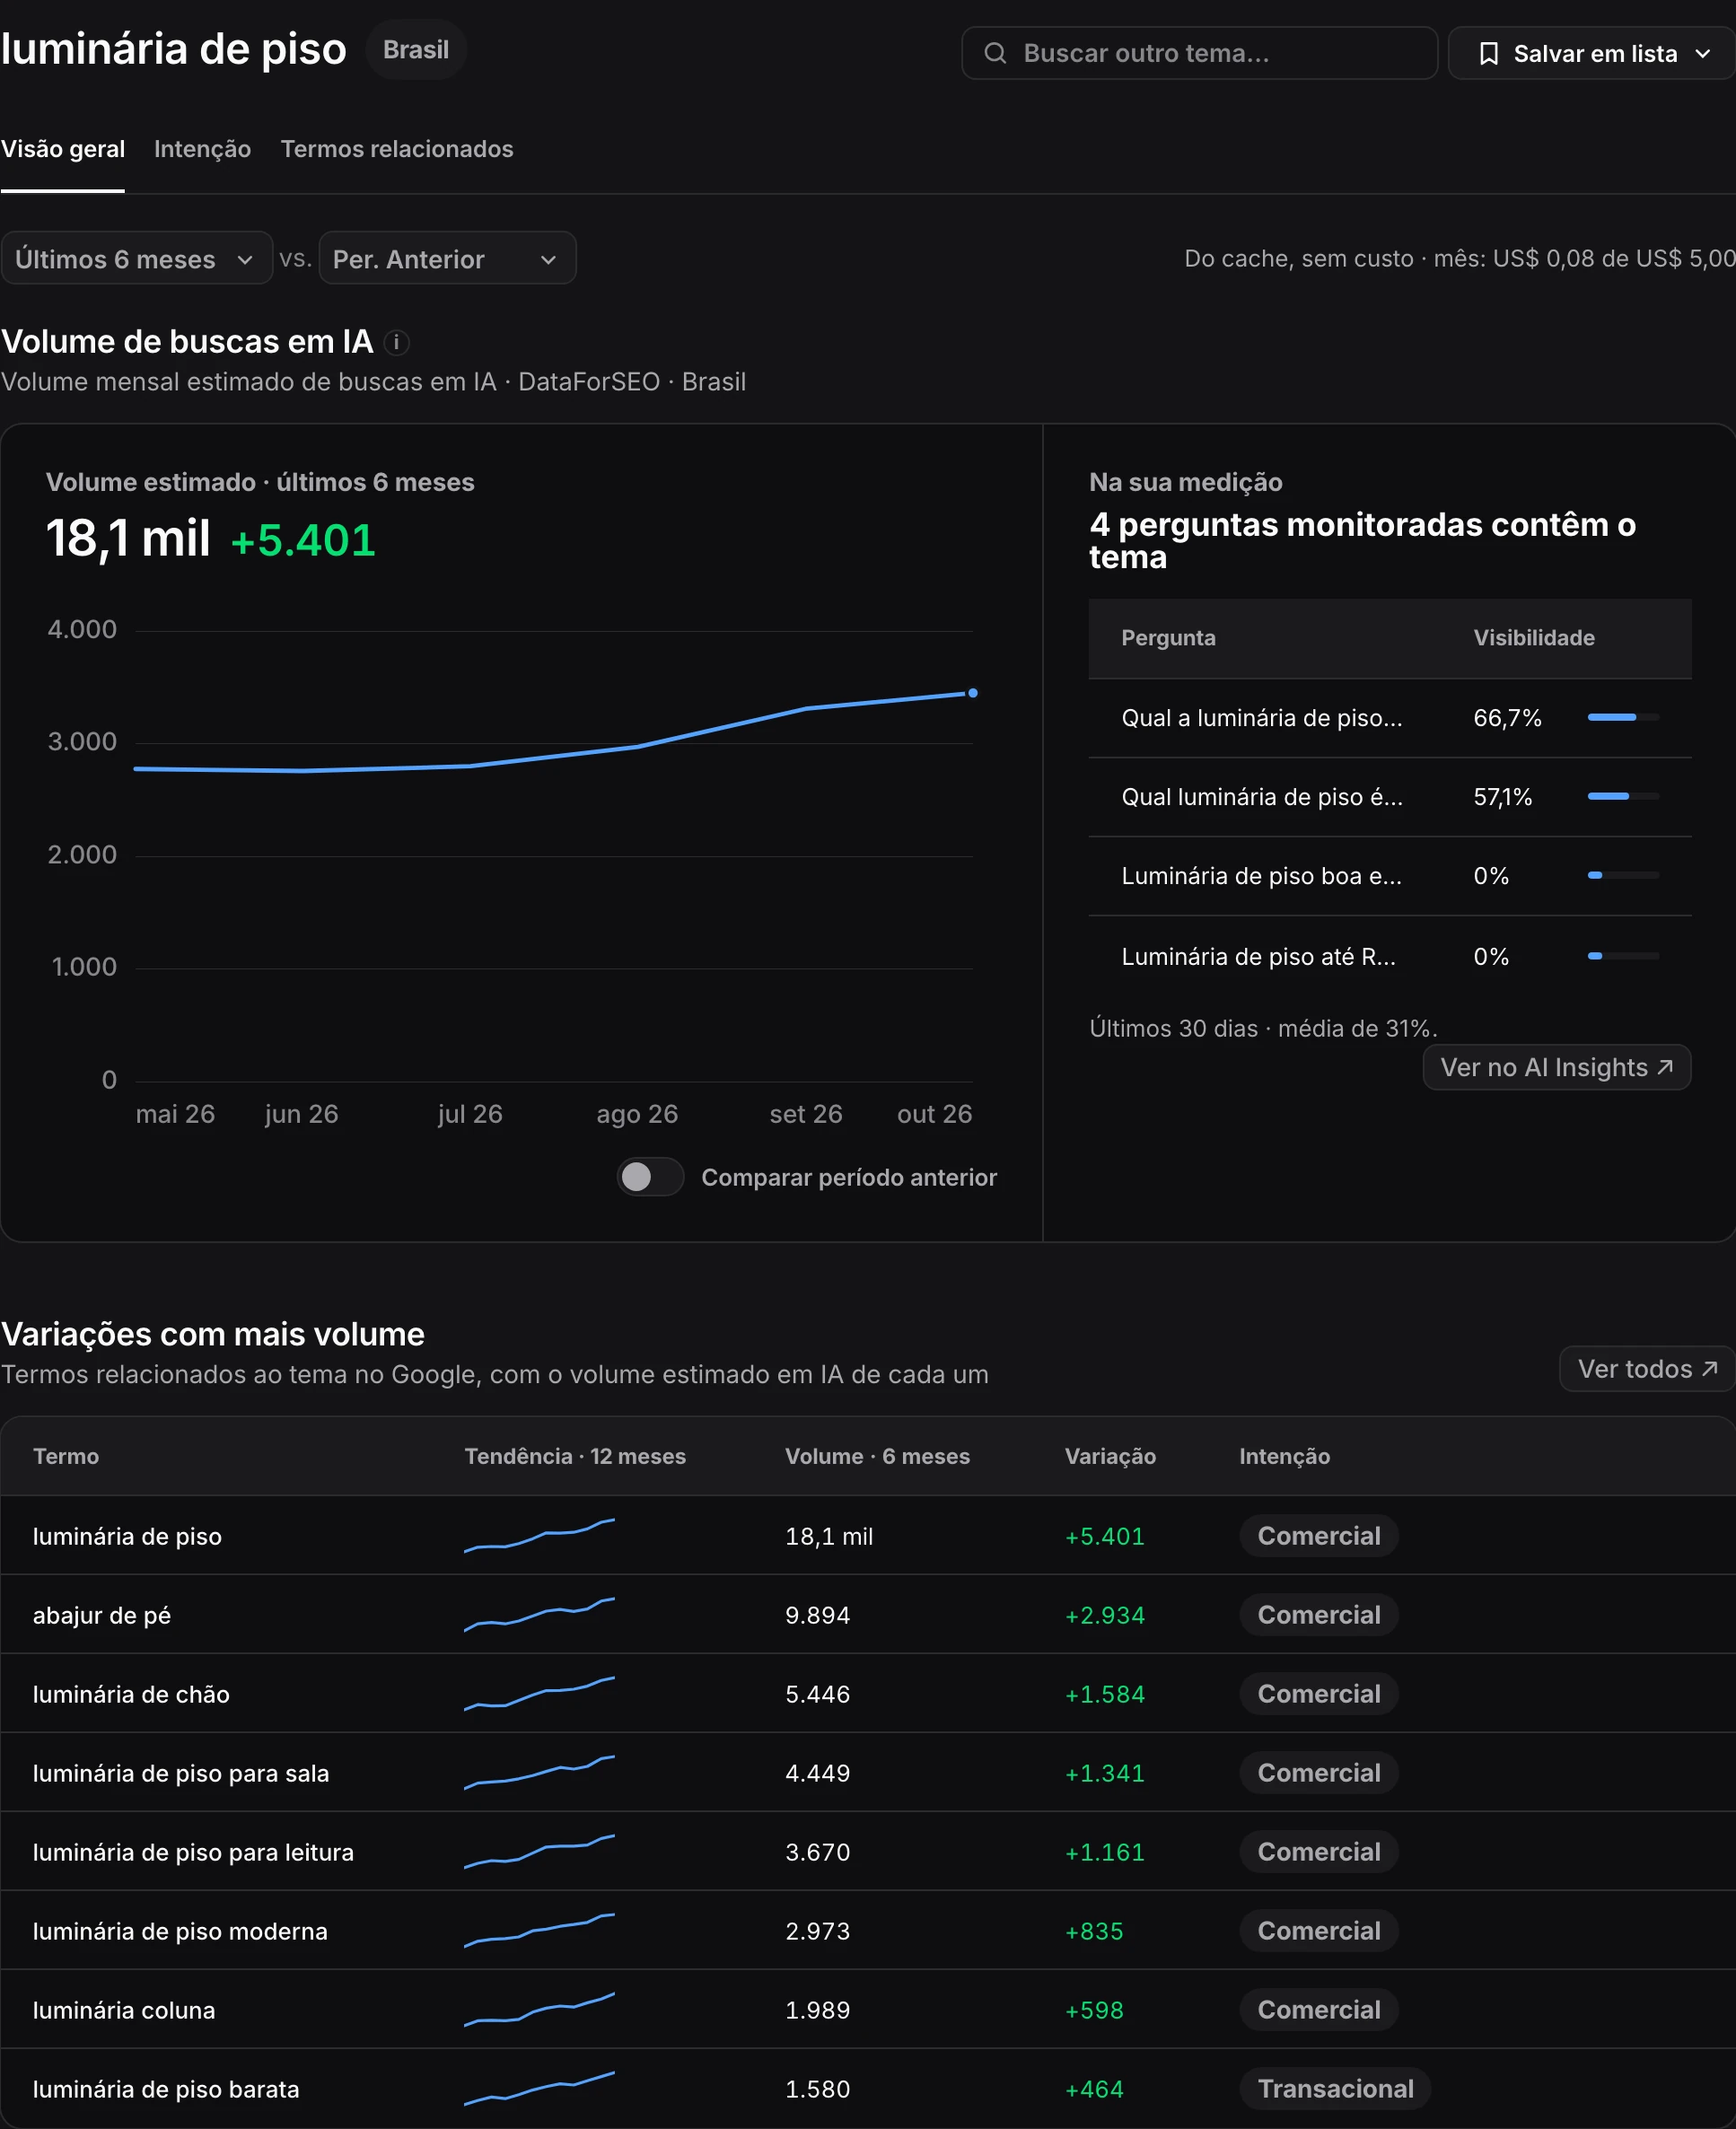Click the info icon beside Volume de buscas em IA
The width and height of the screenshot is (1736, 2129).
click(x=397, y=343)
